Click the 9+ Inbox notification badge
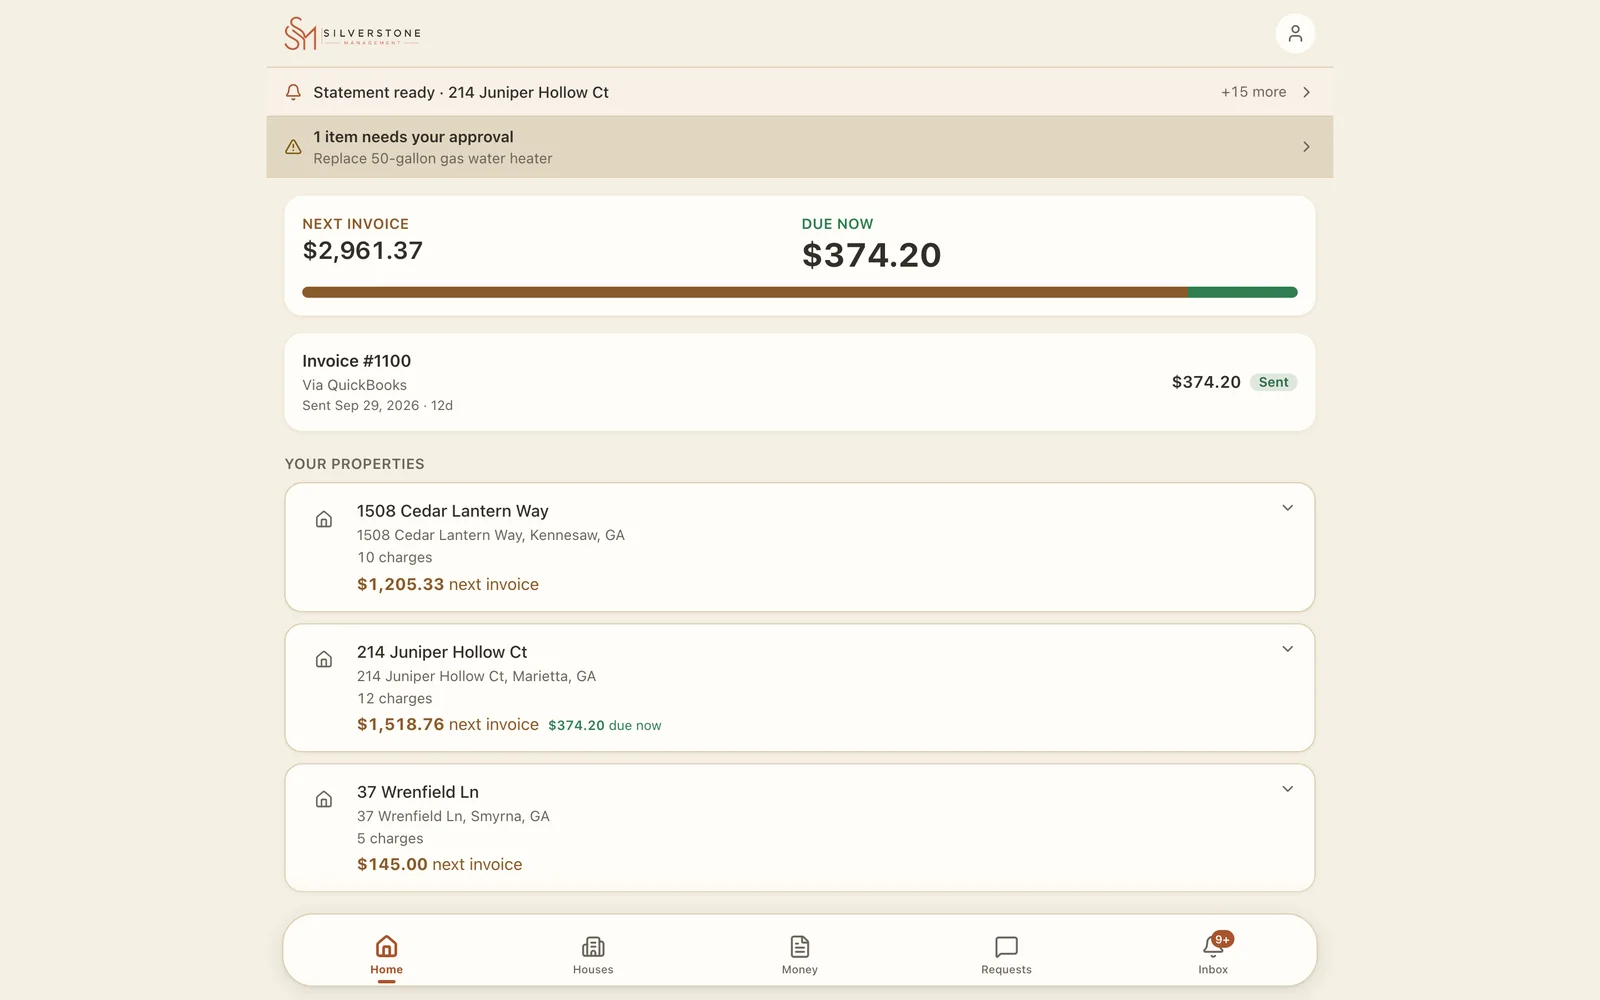This screenshot has width=1600, height=1000. tap(1222, 940)
